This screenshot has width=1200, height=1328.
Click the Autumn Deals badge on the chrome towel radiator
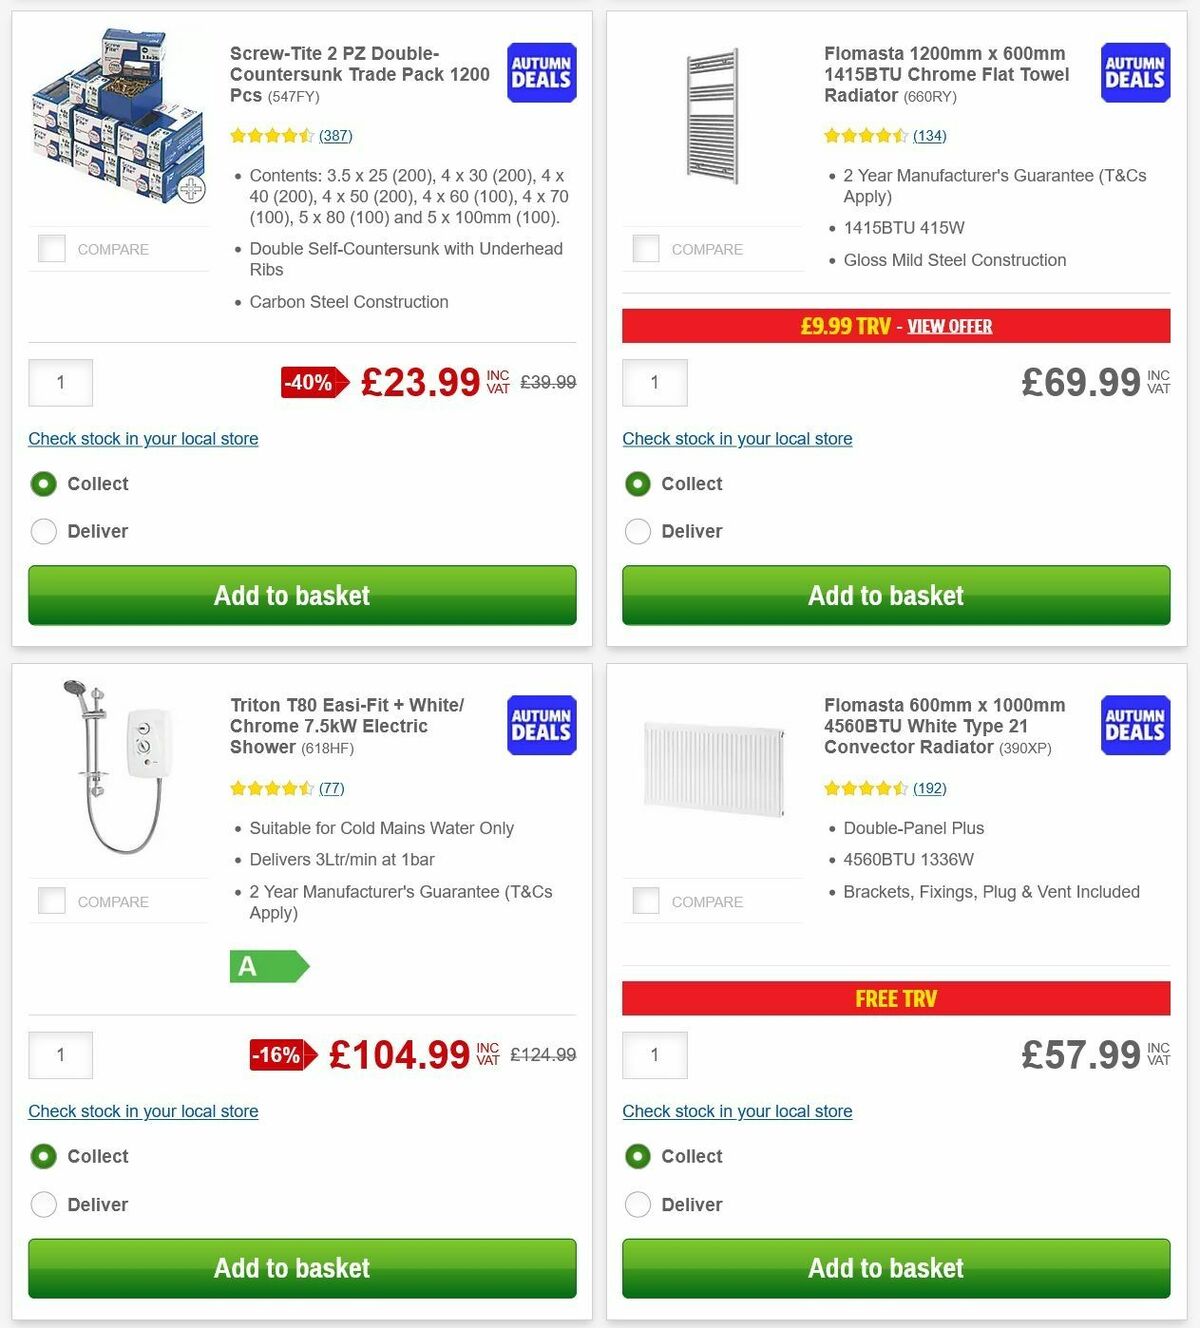(1135, 72)
